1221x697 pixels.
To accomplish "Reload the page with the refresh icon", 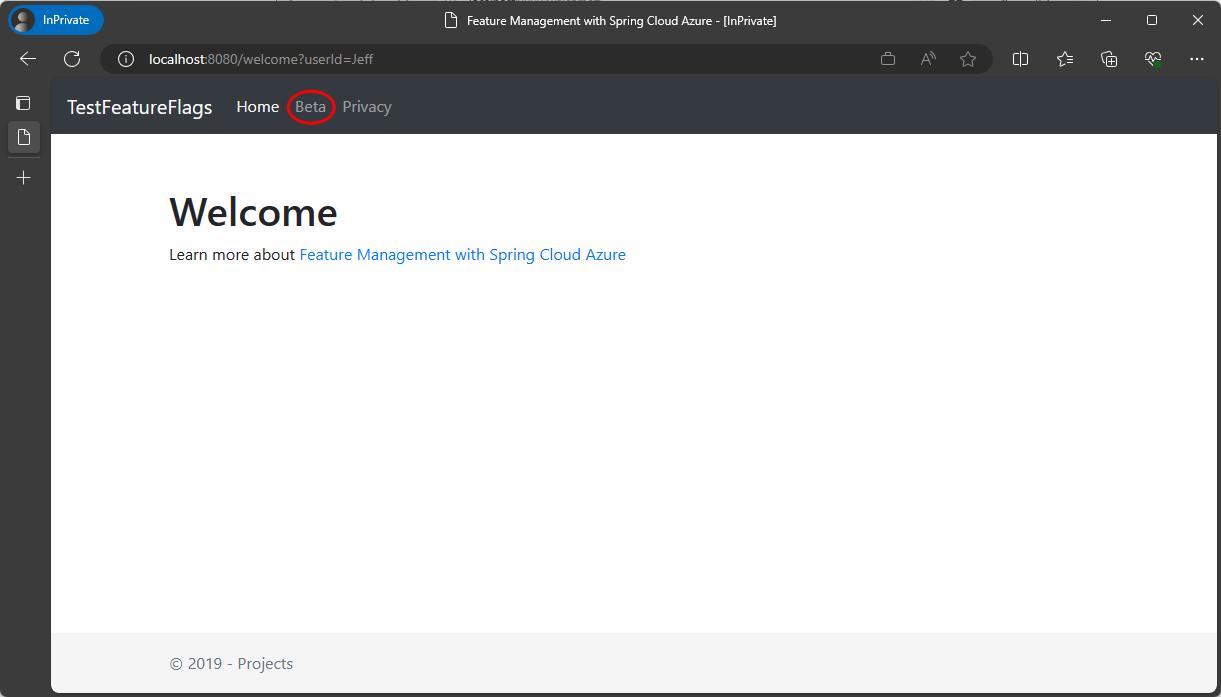I will pyautogui.click(x=72, y=59).
